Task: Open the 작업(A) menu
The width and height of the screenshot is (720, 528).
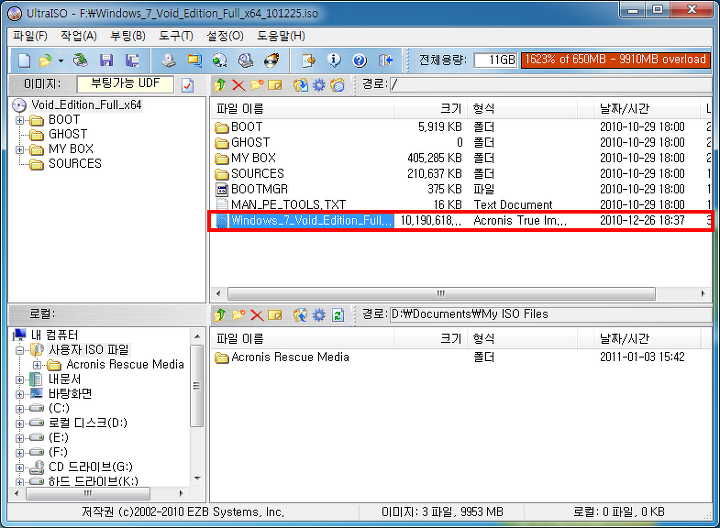Action: (79, 36)
